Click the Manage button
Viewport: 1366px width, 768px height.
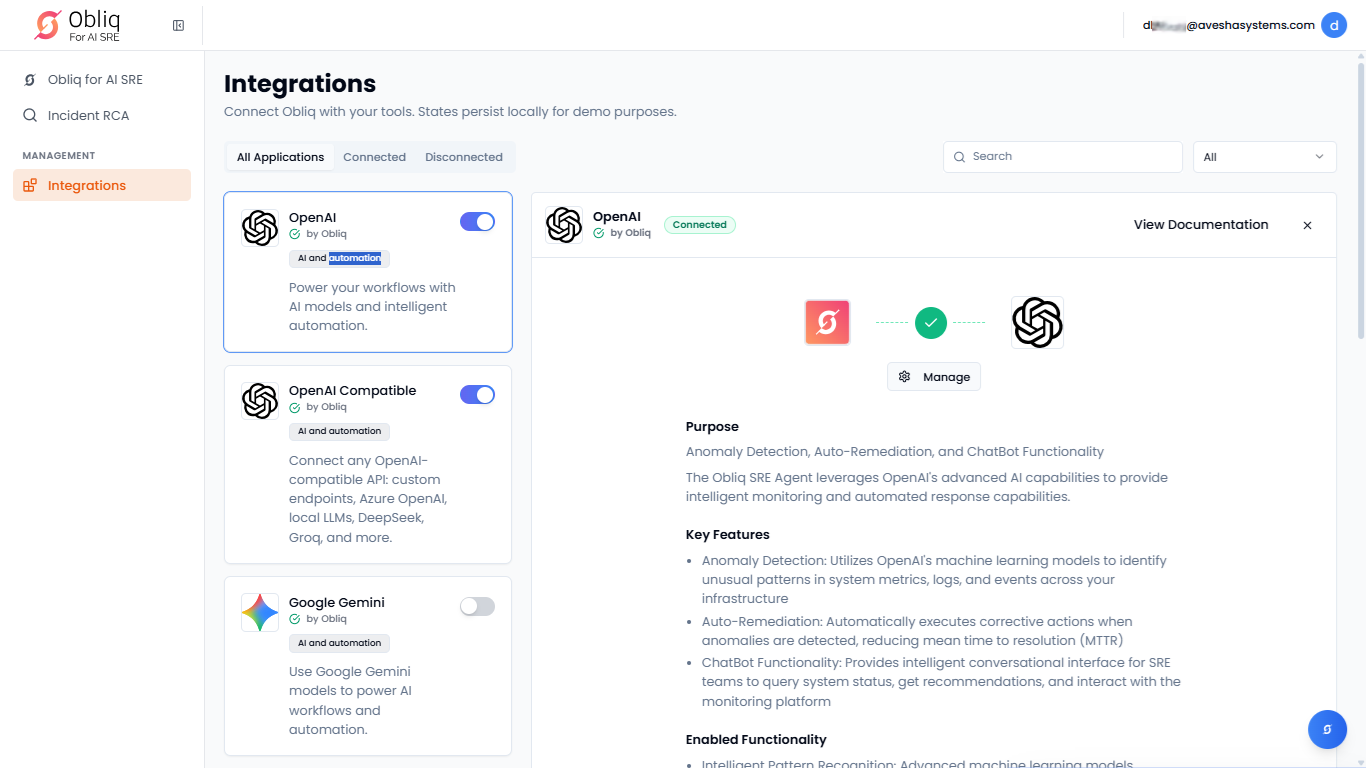[934, 377]
